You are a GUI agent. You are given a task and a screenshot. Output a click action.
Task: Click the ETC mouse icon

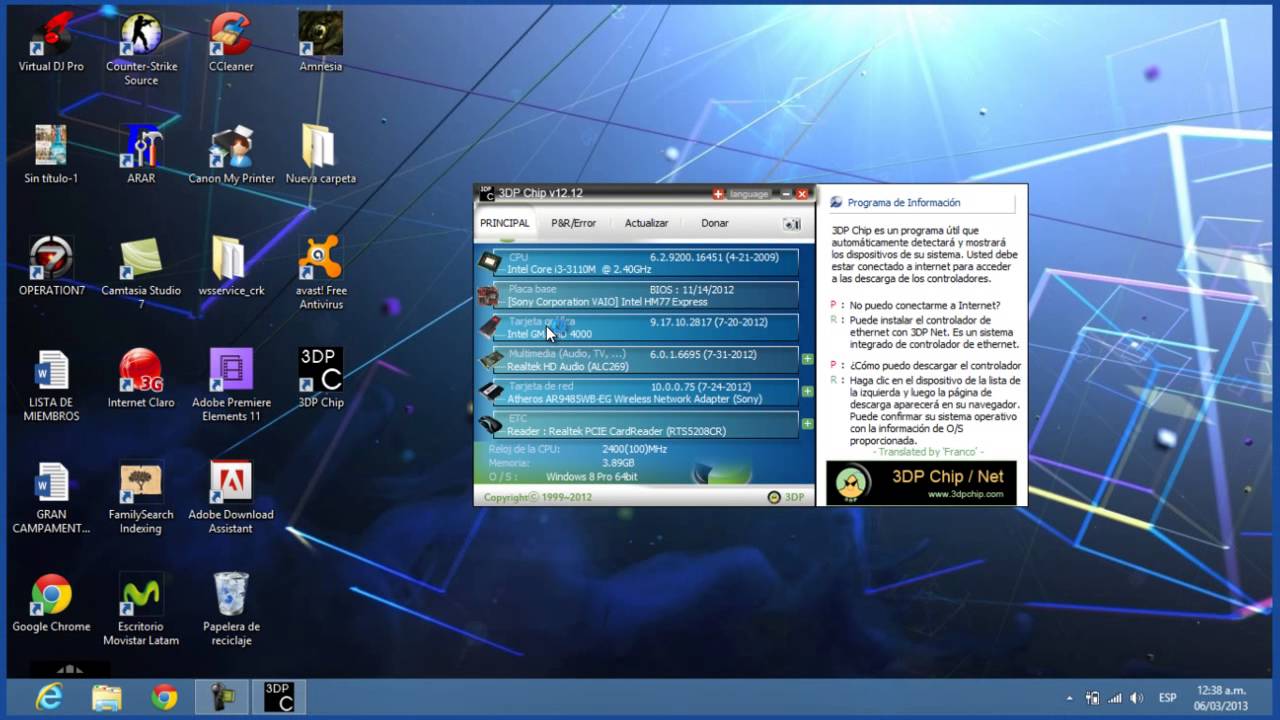coord(489,424)
